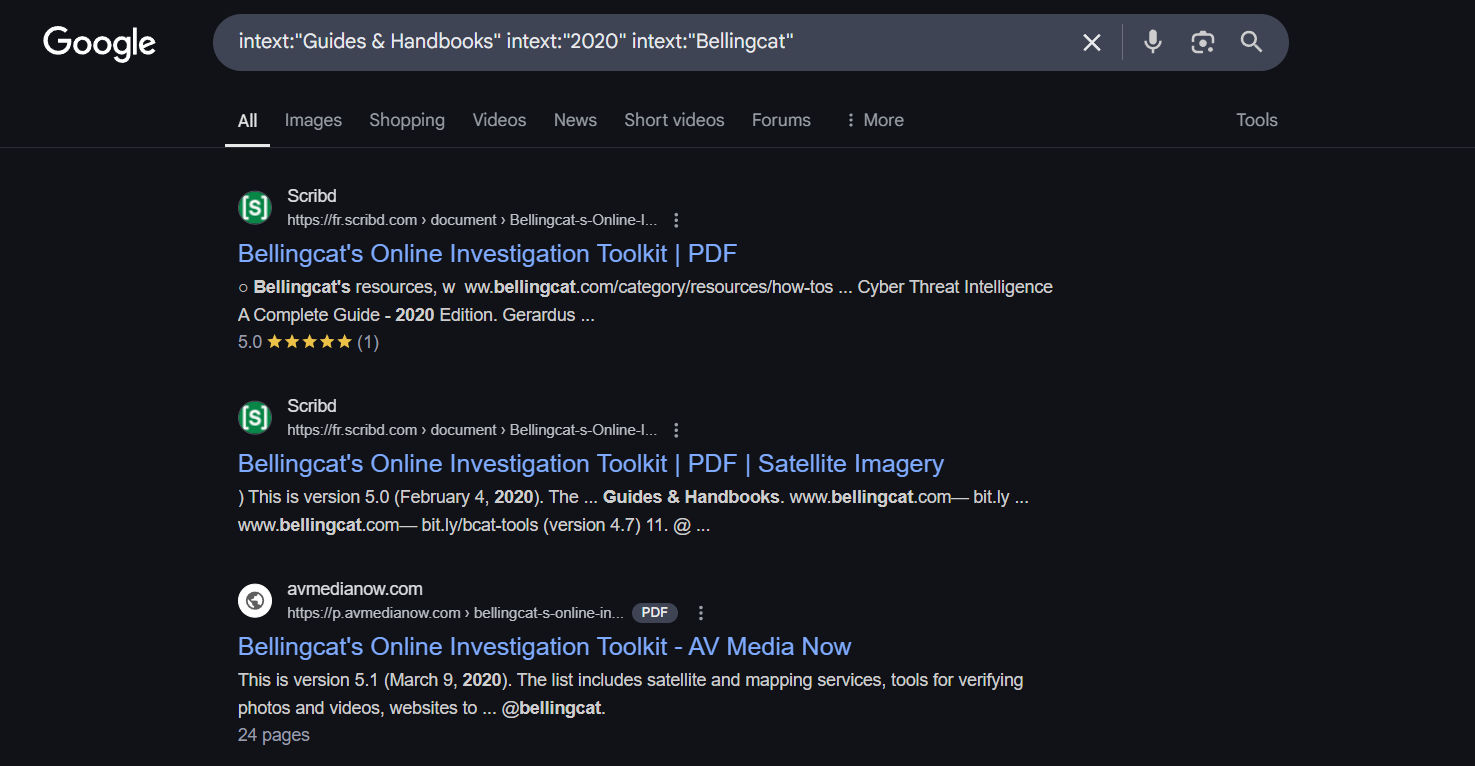Click the "24 pages" text
The image size is (1475, 766).
pos(273,735)
